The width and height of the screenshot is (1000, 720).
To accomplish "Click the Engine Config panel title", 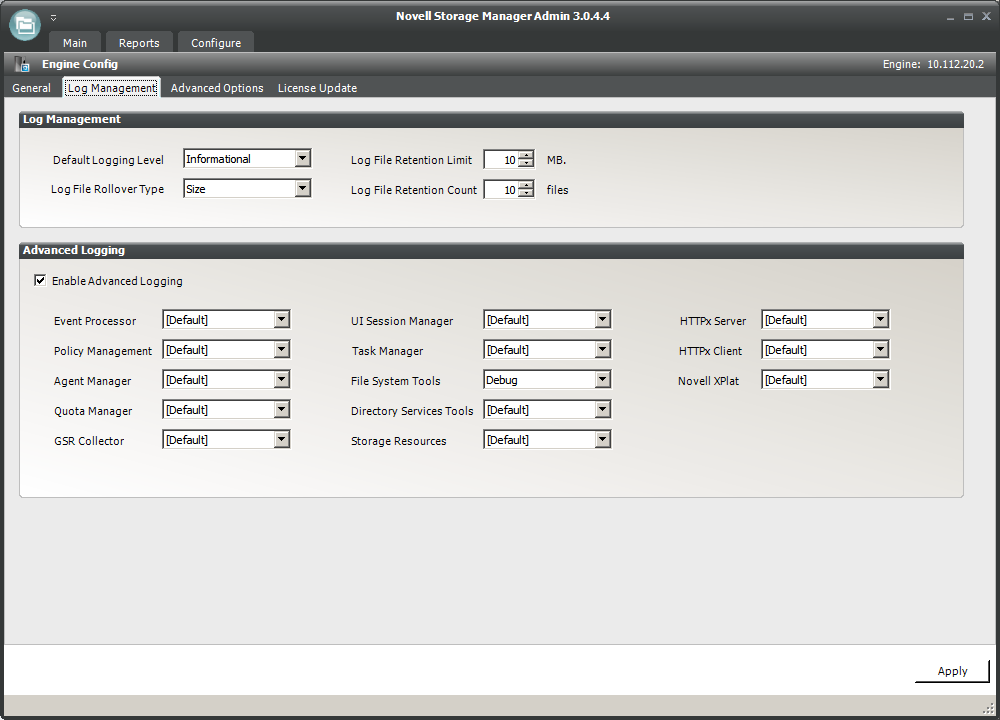I will [x=80, y=64].
